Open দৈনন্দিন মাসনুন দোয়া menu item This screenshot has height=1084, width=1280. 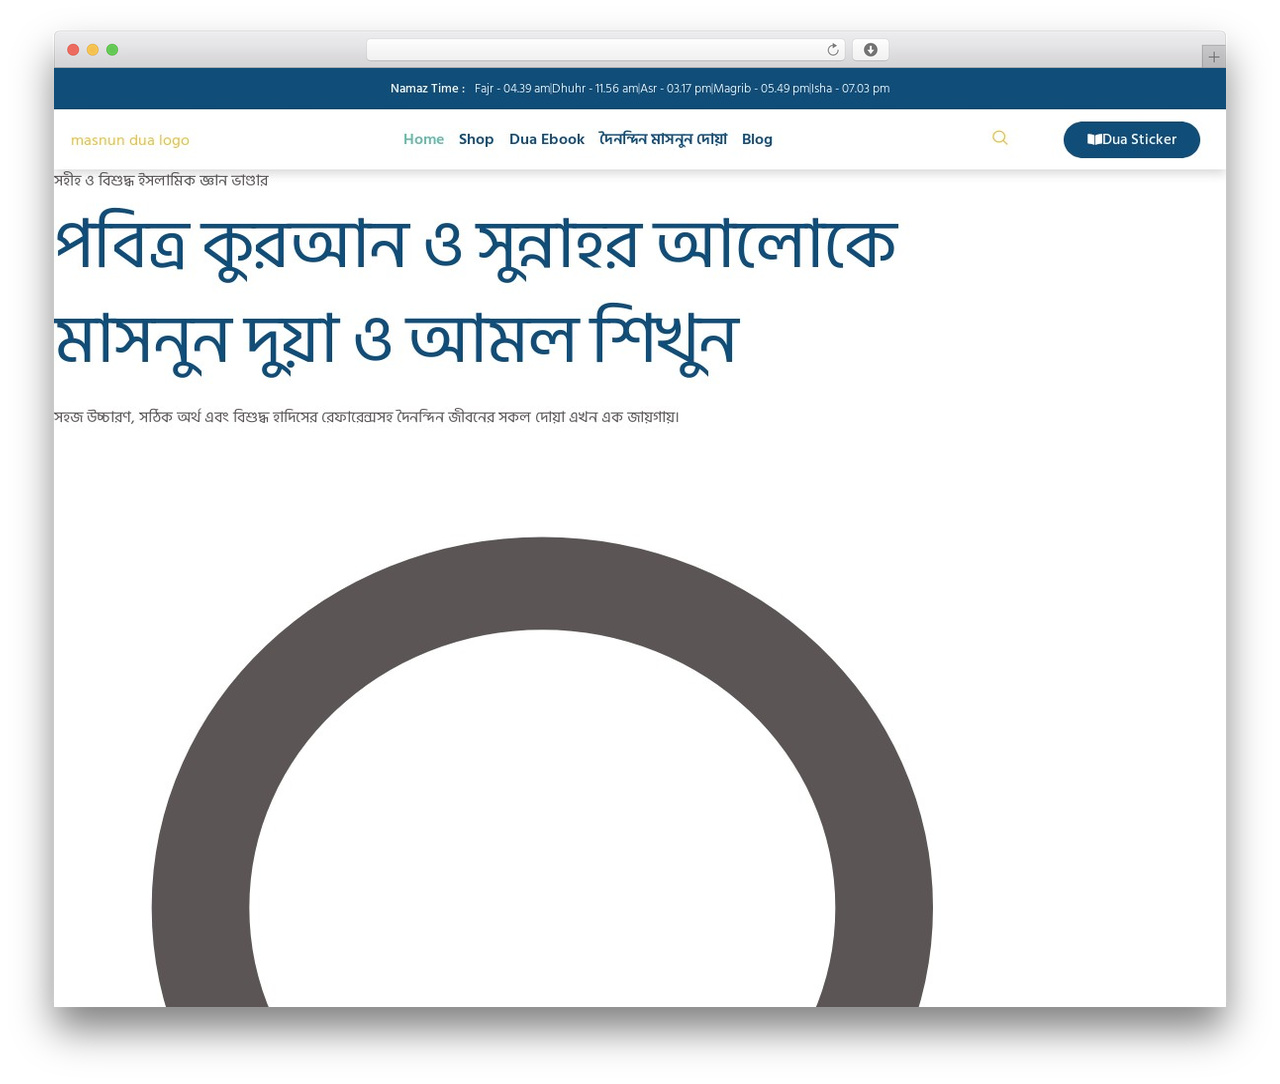click(663, 139)
